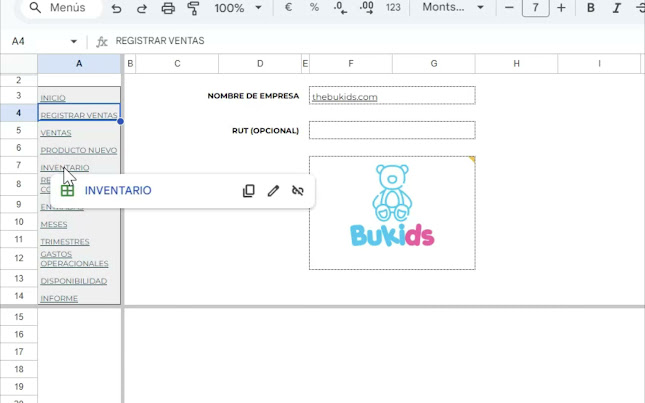
Task: Open the DISPONIBILIDAD link
Action: tap(74, 281)
